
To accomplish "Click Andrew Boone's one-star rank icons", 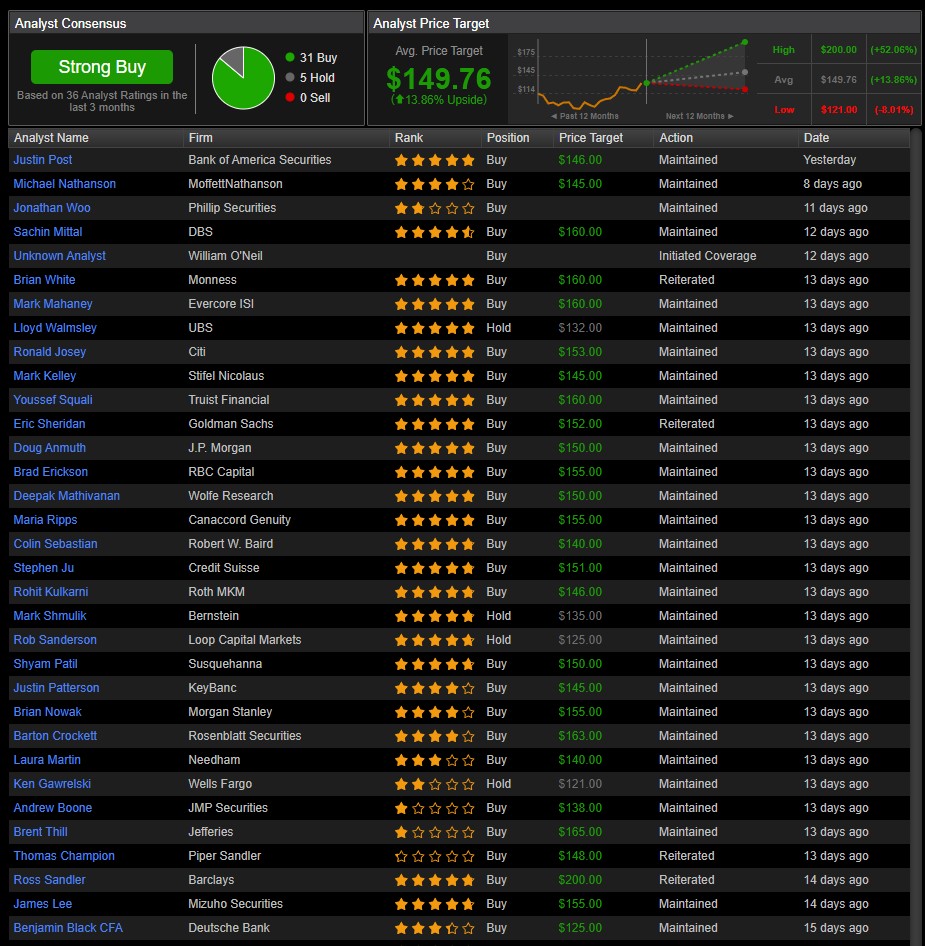I will point(434,808).
